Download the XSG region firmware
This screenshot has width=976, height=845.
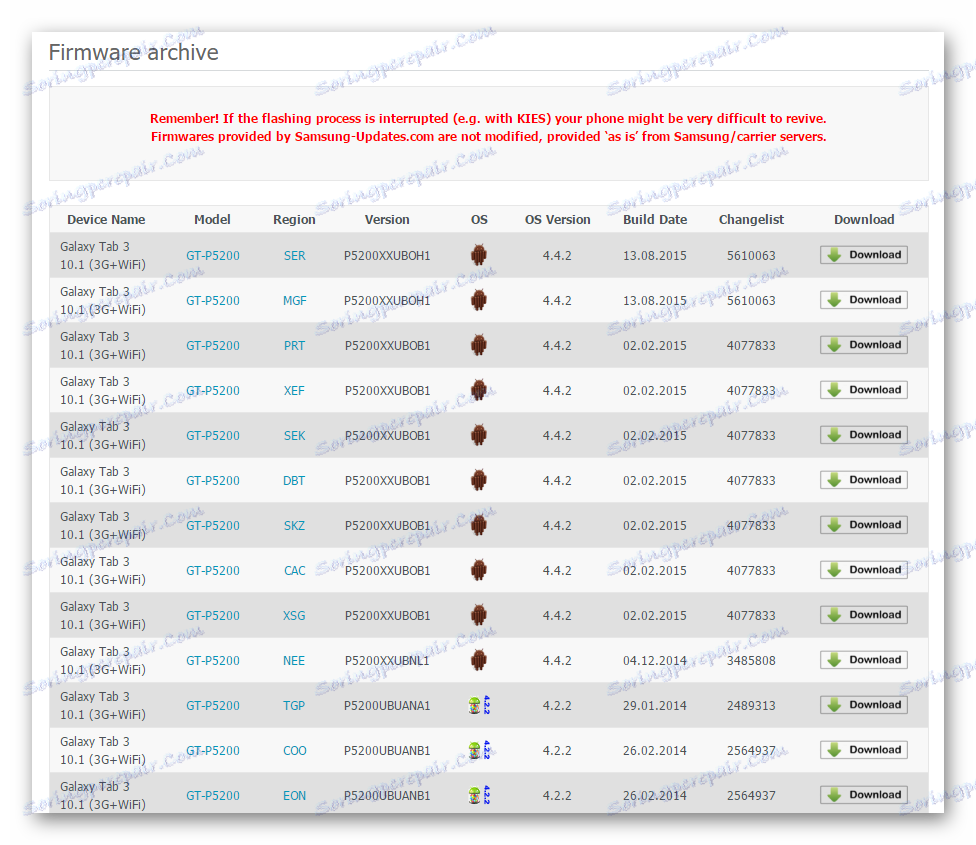[x=863, y=615]
